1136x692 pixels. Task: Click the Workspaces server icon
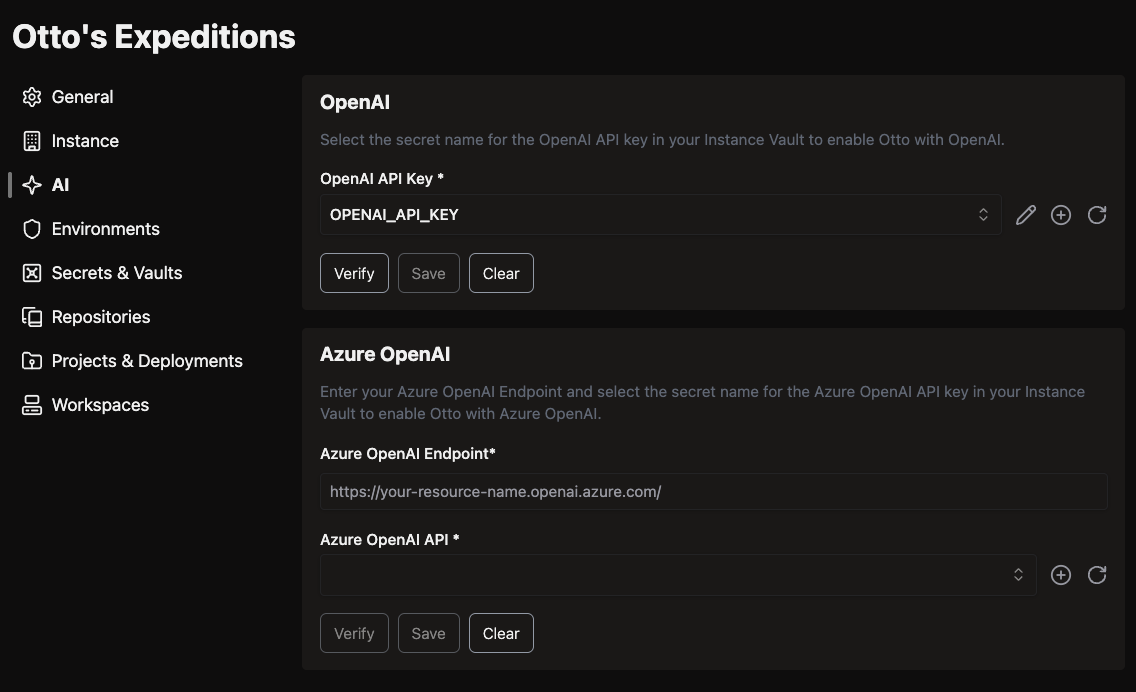click(32, 405)
